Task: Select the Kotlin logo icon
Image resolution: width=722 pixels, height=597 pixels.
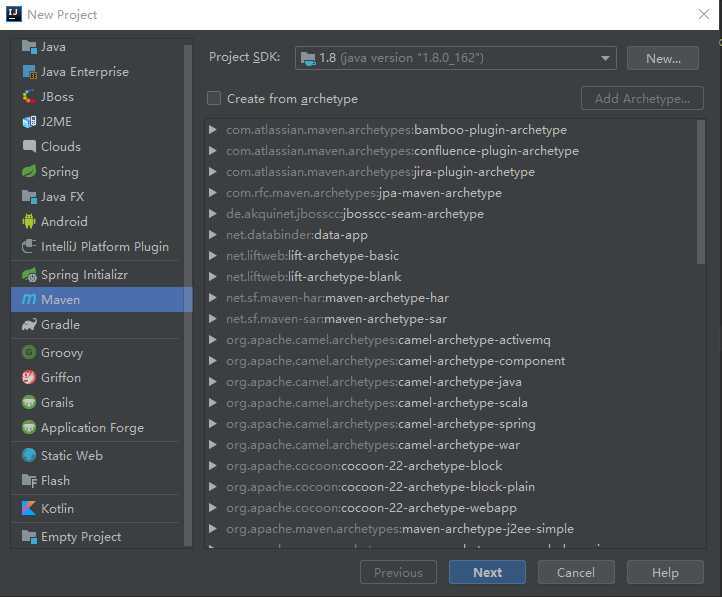Action: [x=29, y=508]
